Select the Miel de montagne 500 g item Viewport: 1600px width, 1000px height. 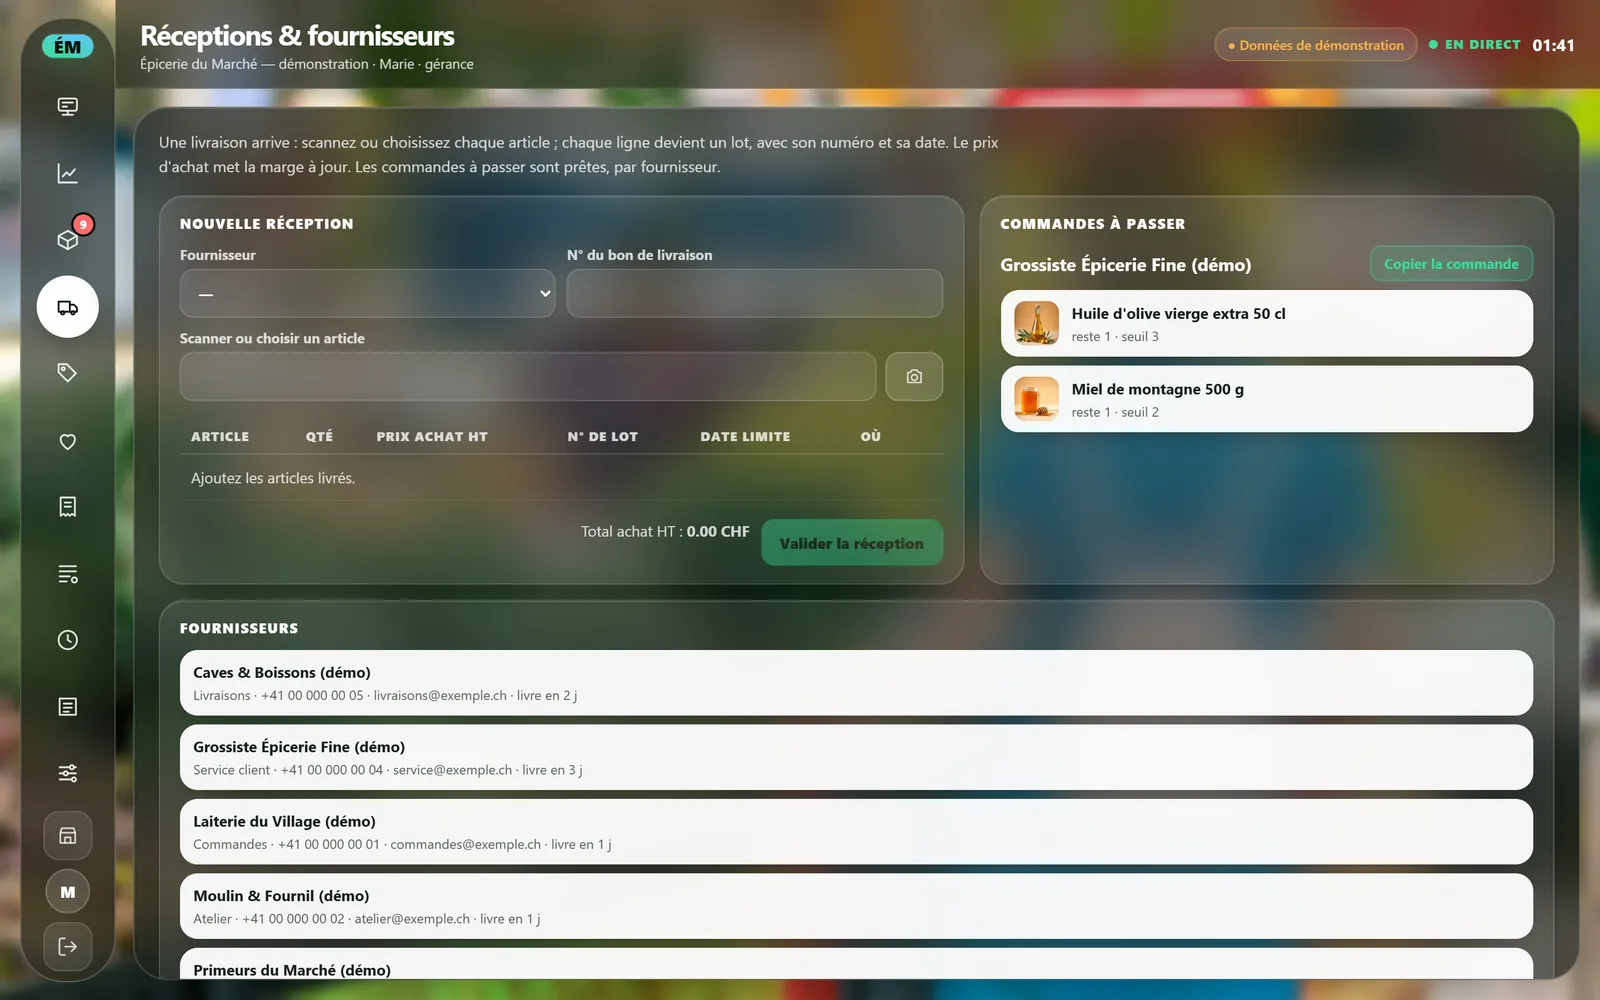(x=1267, y=399)
